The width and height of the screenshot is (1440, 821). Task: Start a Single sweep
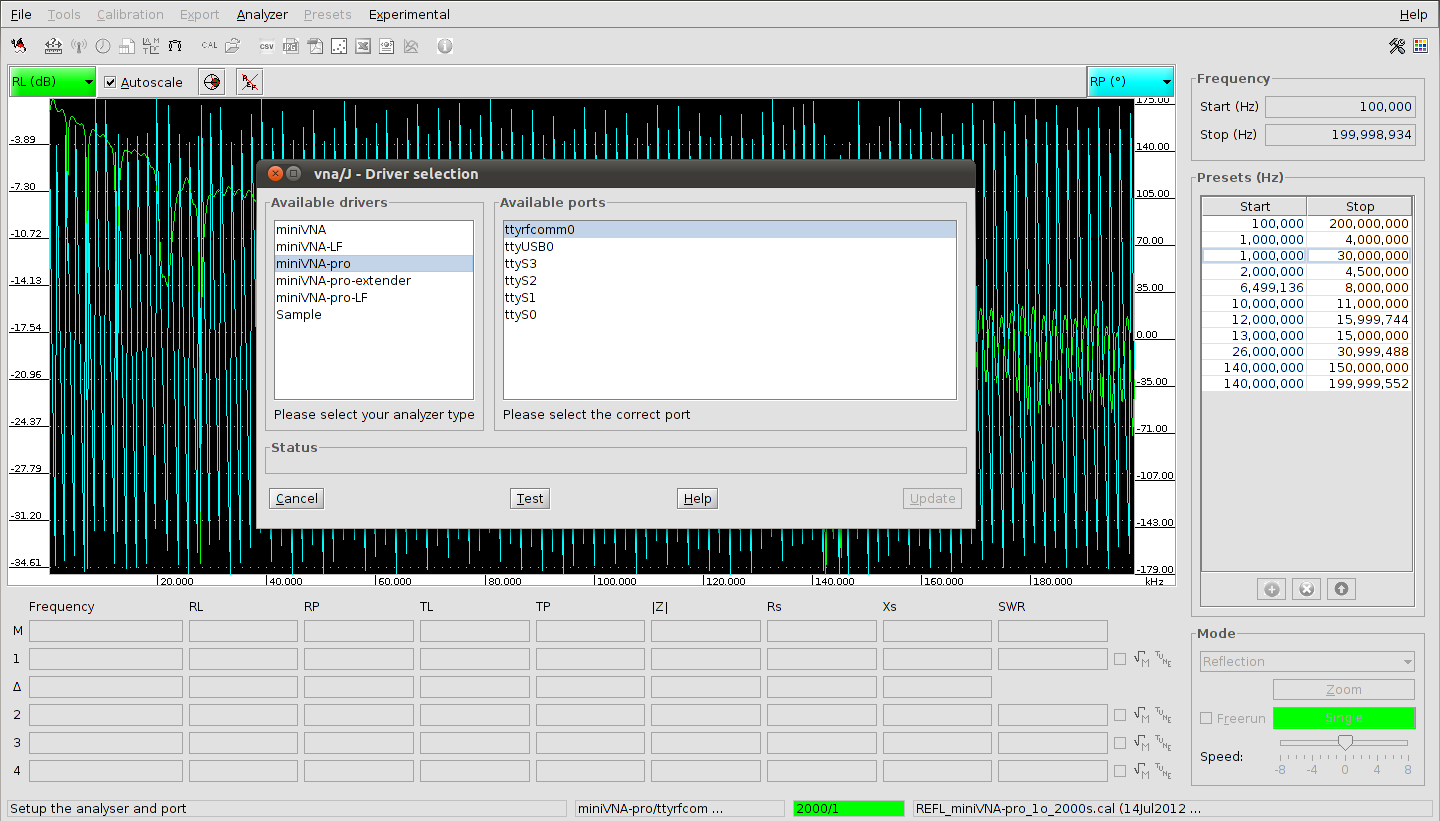(x=1343, y=718)
